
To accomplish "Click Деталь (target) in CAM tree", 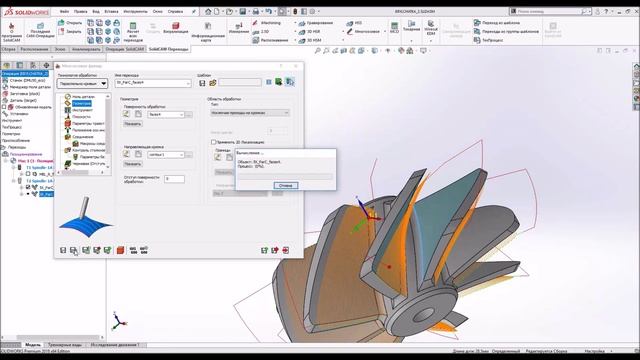I will [23, 100].
